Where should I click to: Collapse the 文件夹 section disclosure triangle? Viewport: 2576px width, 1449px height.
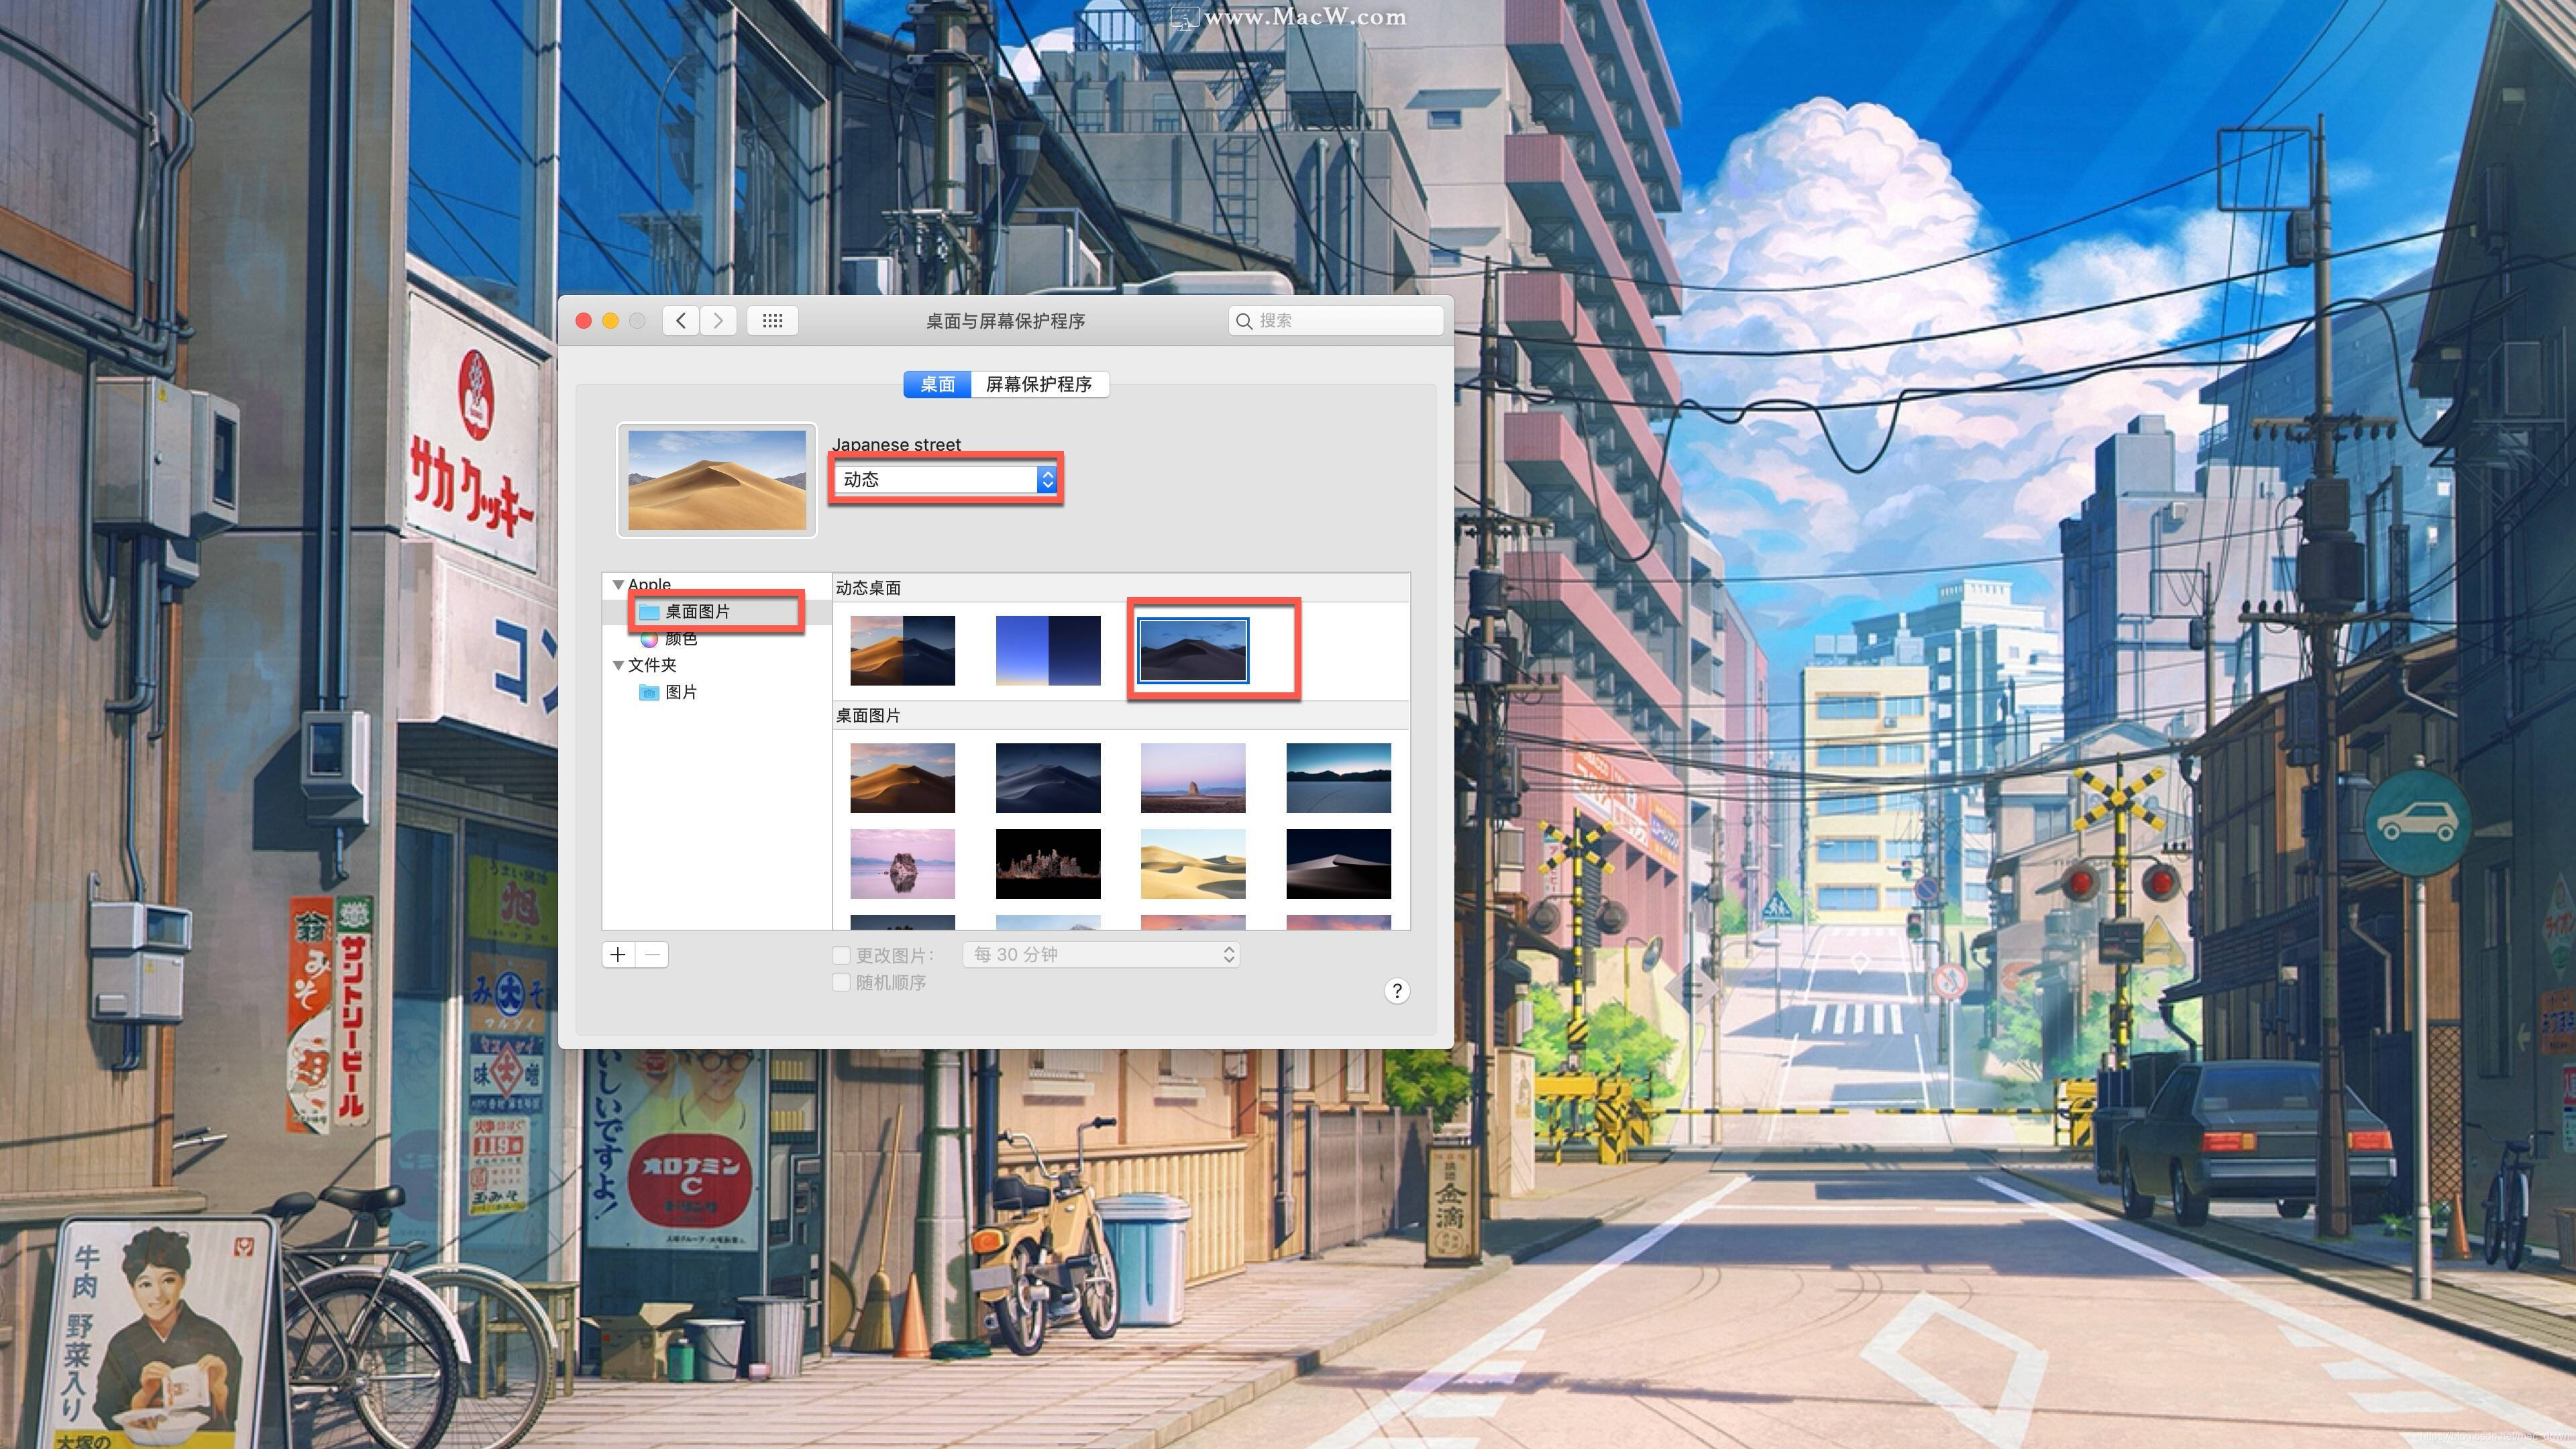(618, 665)
